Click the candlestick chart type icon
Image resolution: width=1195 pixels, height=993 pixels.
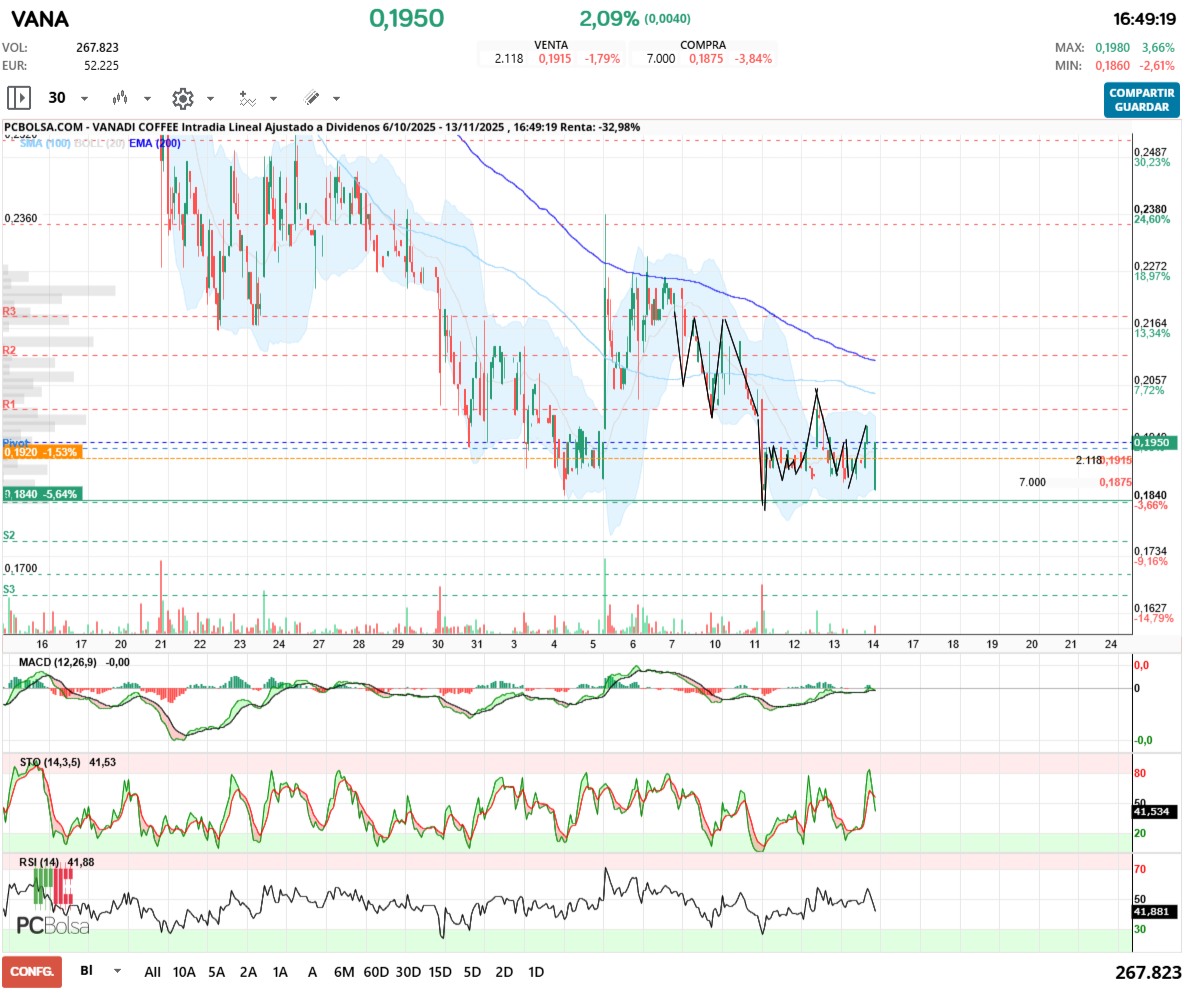point(121,98)
